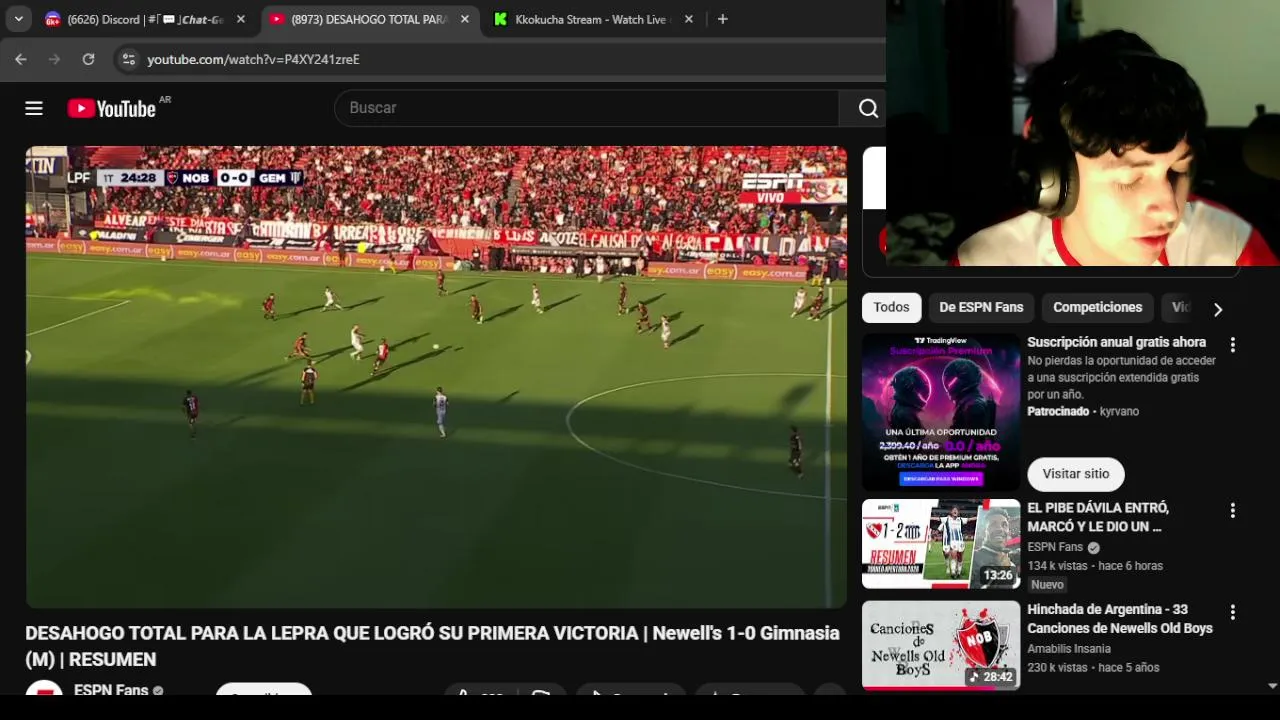Viewport: 1280px width, 720px height.
Task: Open Suscripción anual gratis ahora title
Action: [1116, 342]
